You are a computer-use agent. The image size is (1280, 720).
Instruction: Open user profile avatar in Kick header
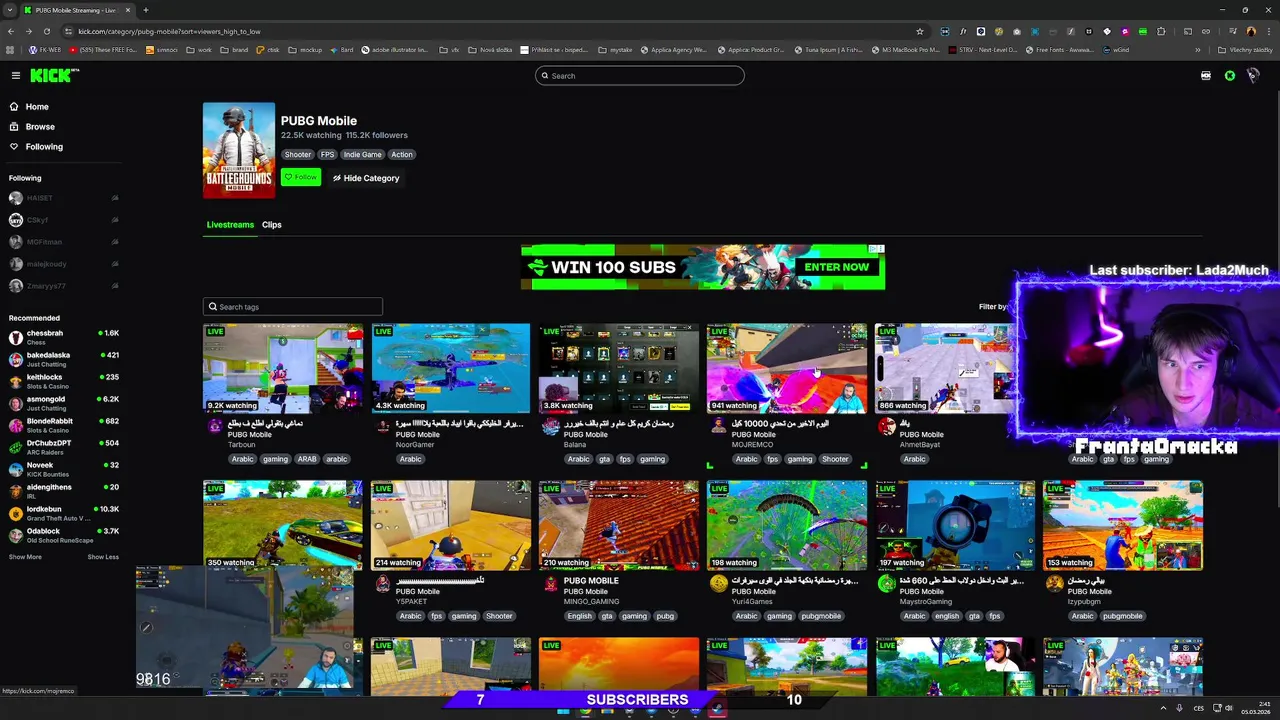pyautogui.click(x=1252, y=76)
